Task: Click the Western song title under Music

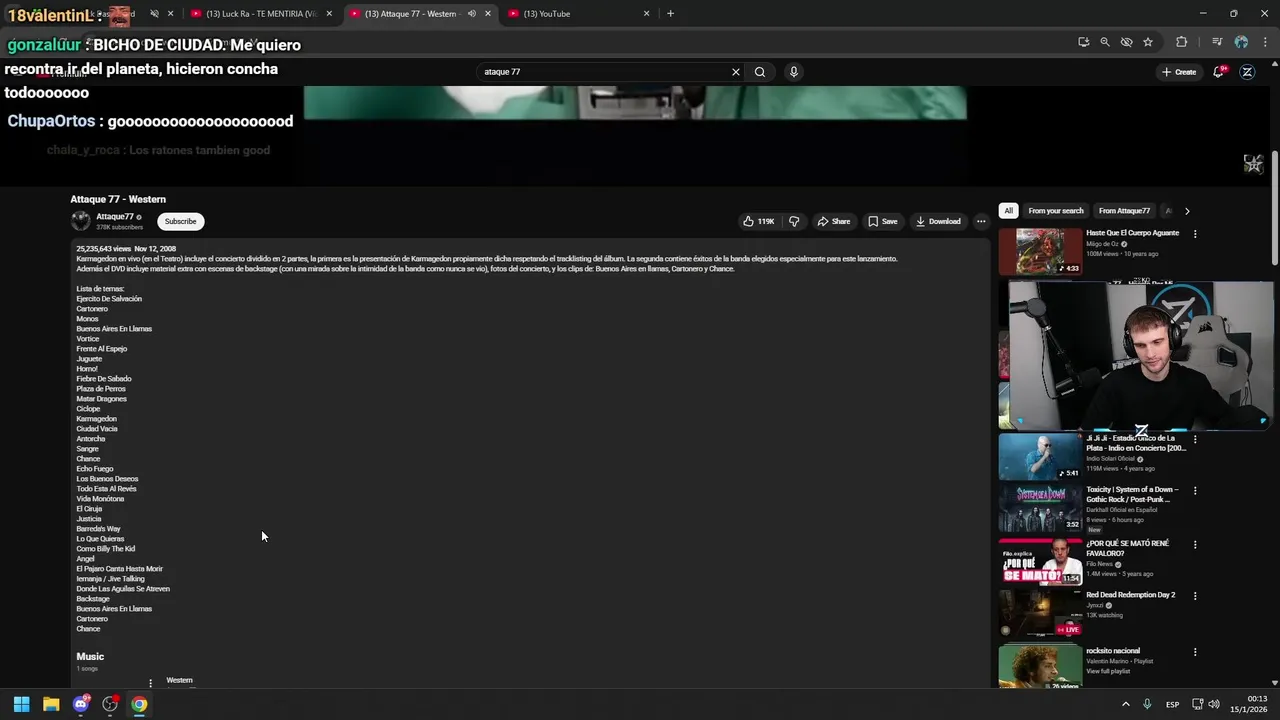Action: (179, 680)
